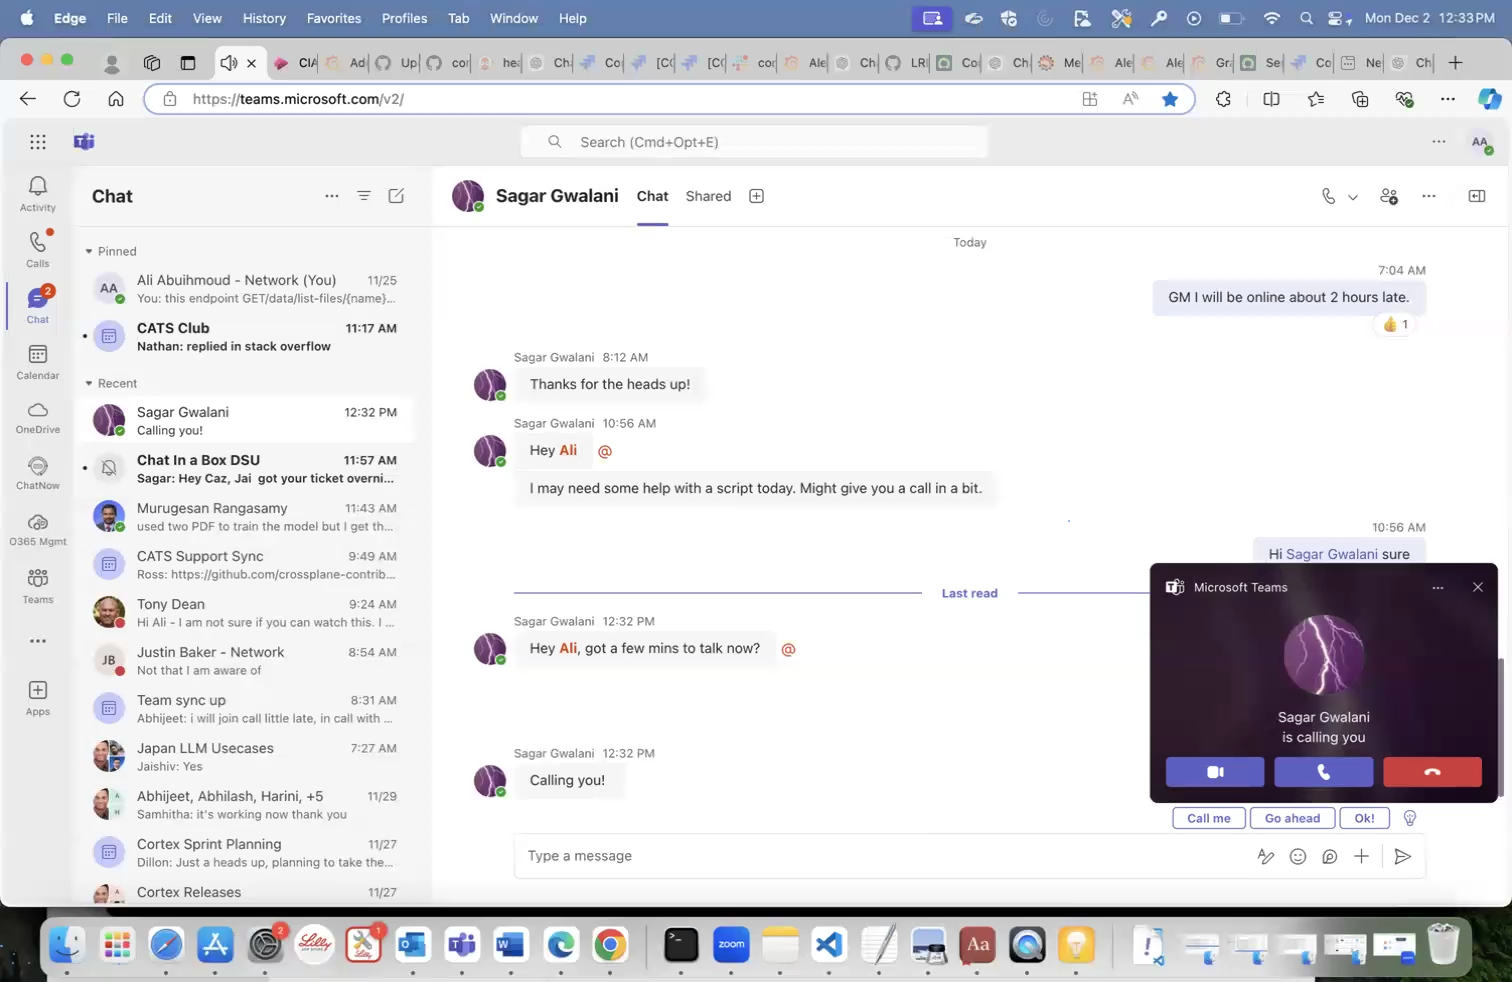Answer the call with audio only
The image size is (1512, 982).
click(x=1323, y=772)
